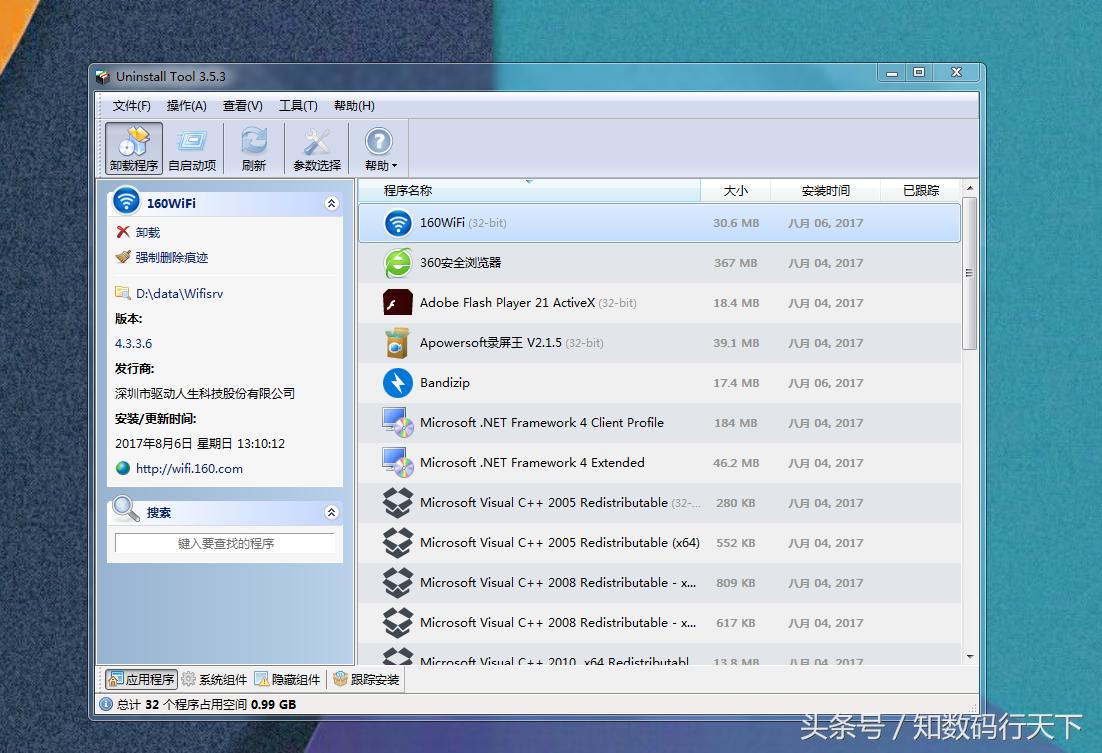
Task: Click the Apowersoft录屏王 program icon
Action: coord(396,342)
